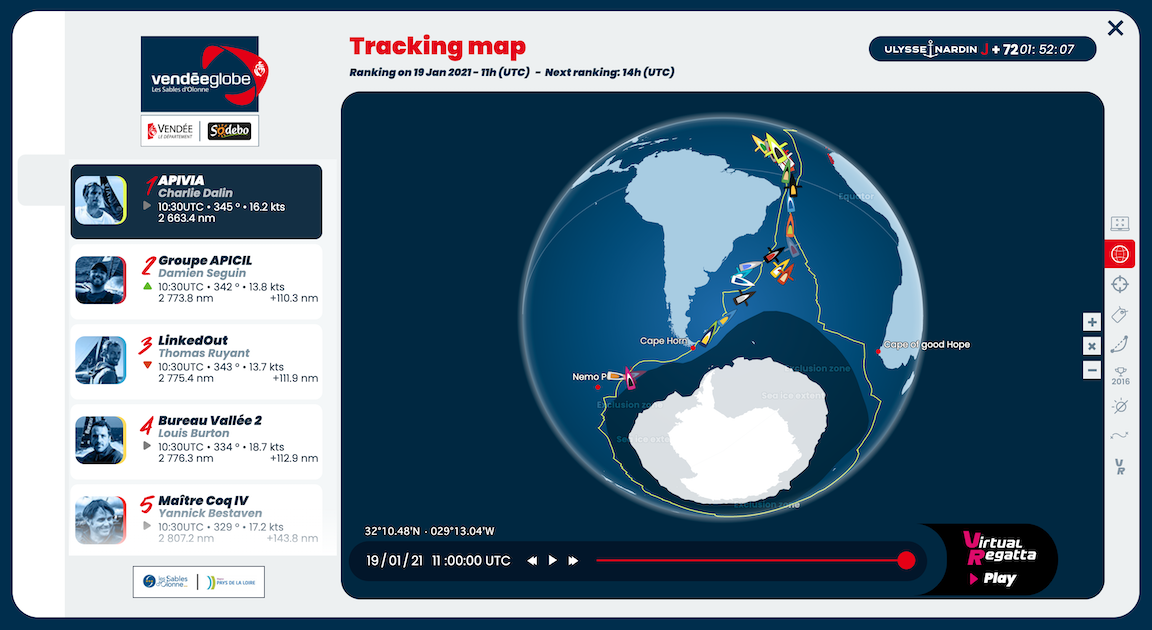Zoom out on the map with minus
Viewport: 1152px width, 630px height.
pos(1092,370)
